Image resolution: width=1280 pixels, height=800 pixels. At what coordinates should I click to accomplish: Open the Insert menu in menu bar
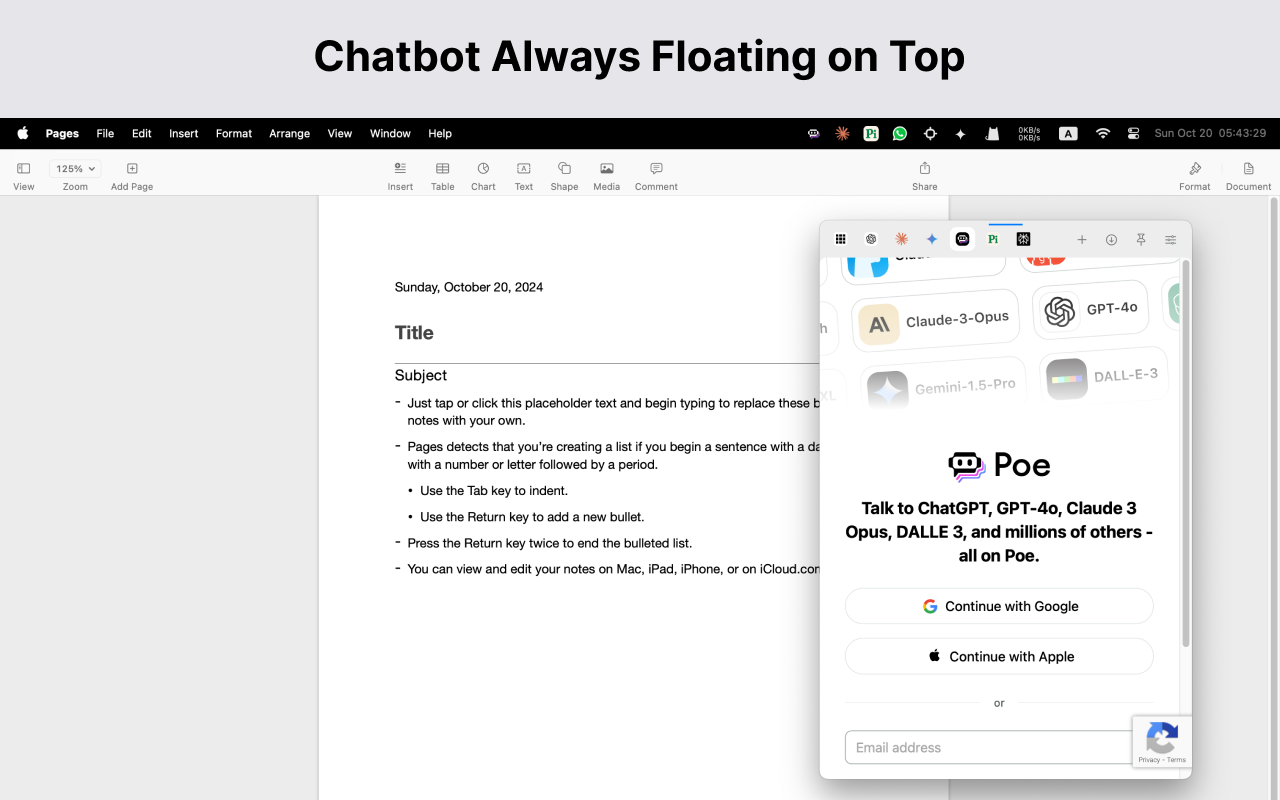[184, 133]
